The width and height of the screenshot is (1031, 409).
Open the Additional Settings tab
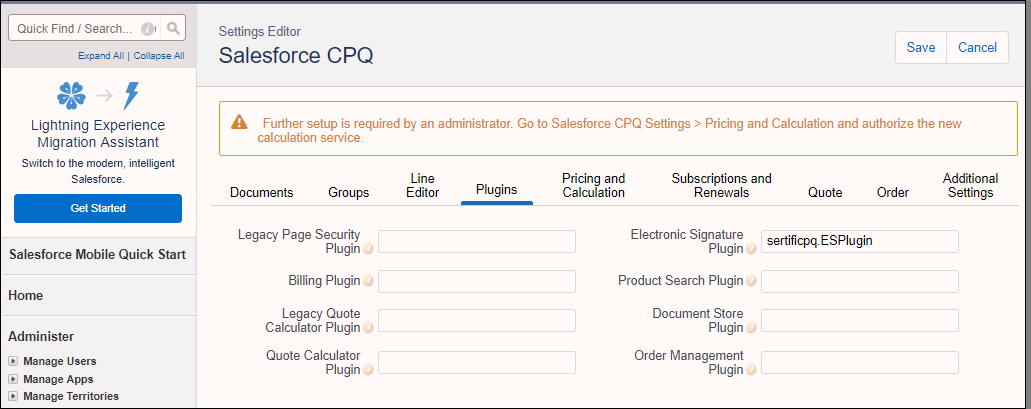coord(971,185)
